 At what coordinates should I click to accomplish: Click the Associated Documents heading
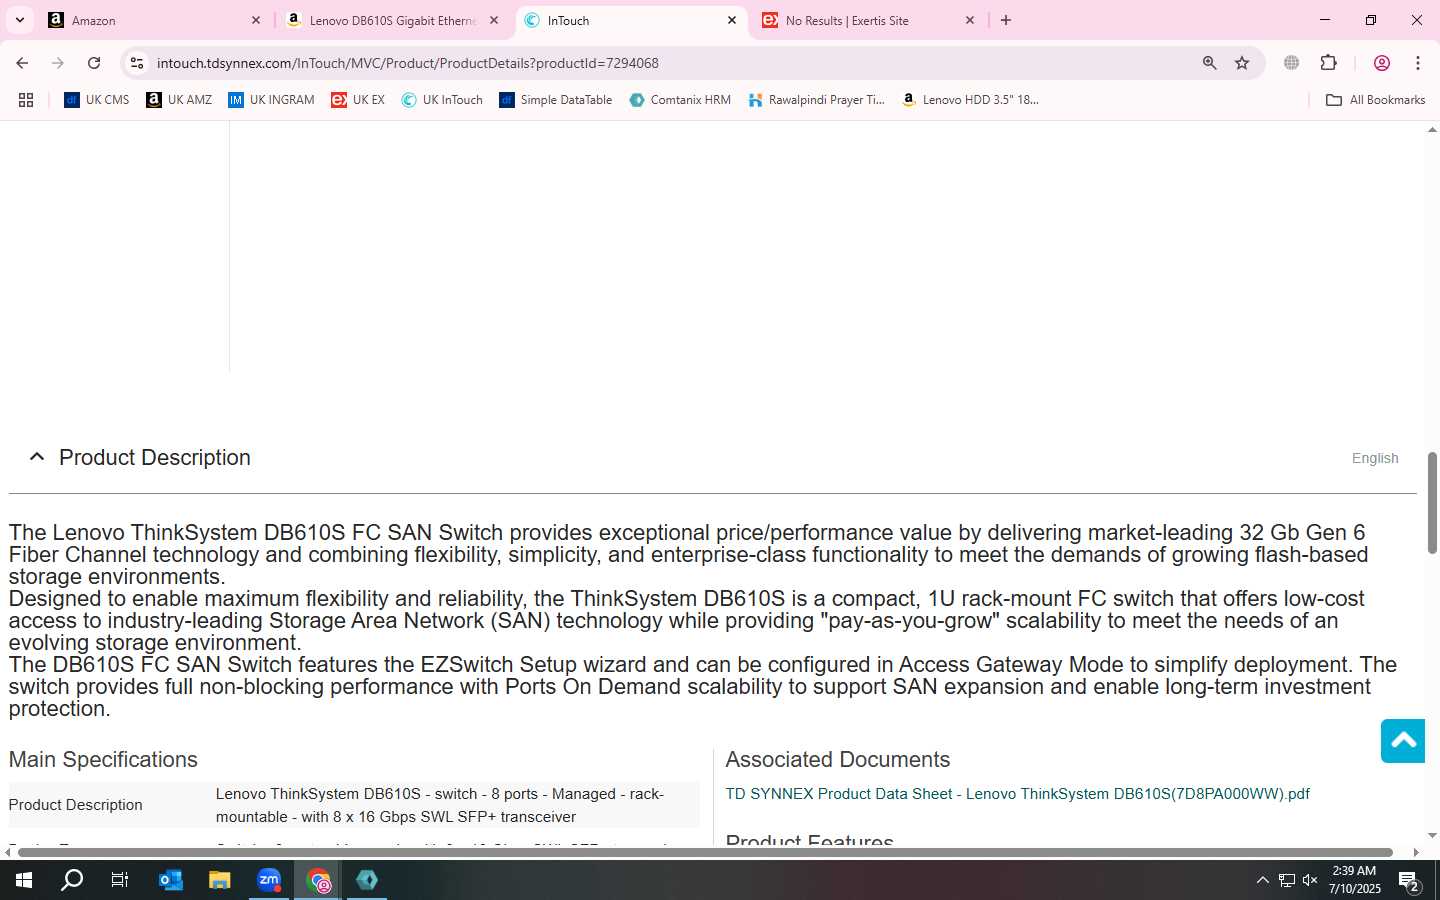click(x=837, y=760)
